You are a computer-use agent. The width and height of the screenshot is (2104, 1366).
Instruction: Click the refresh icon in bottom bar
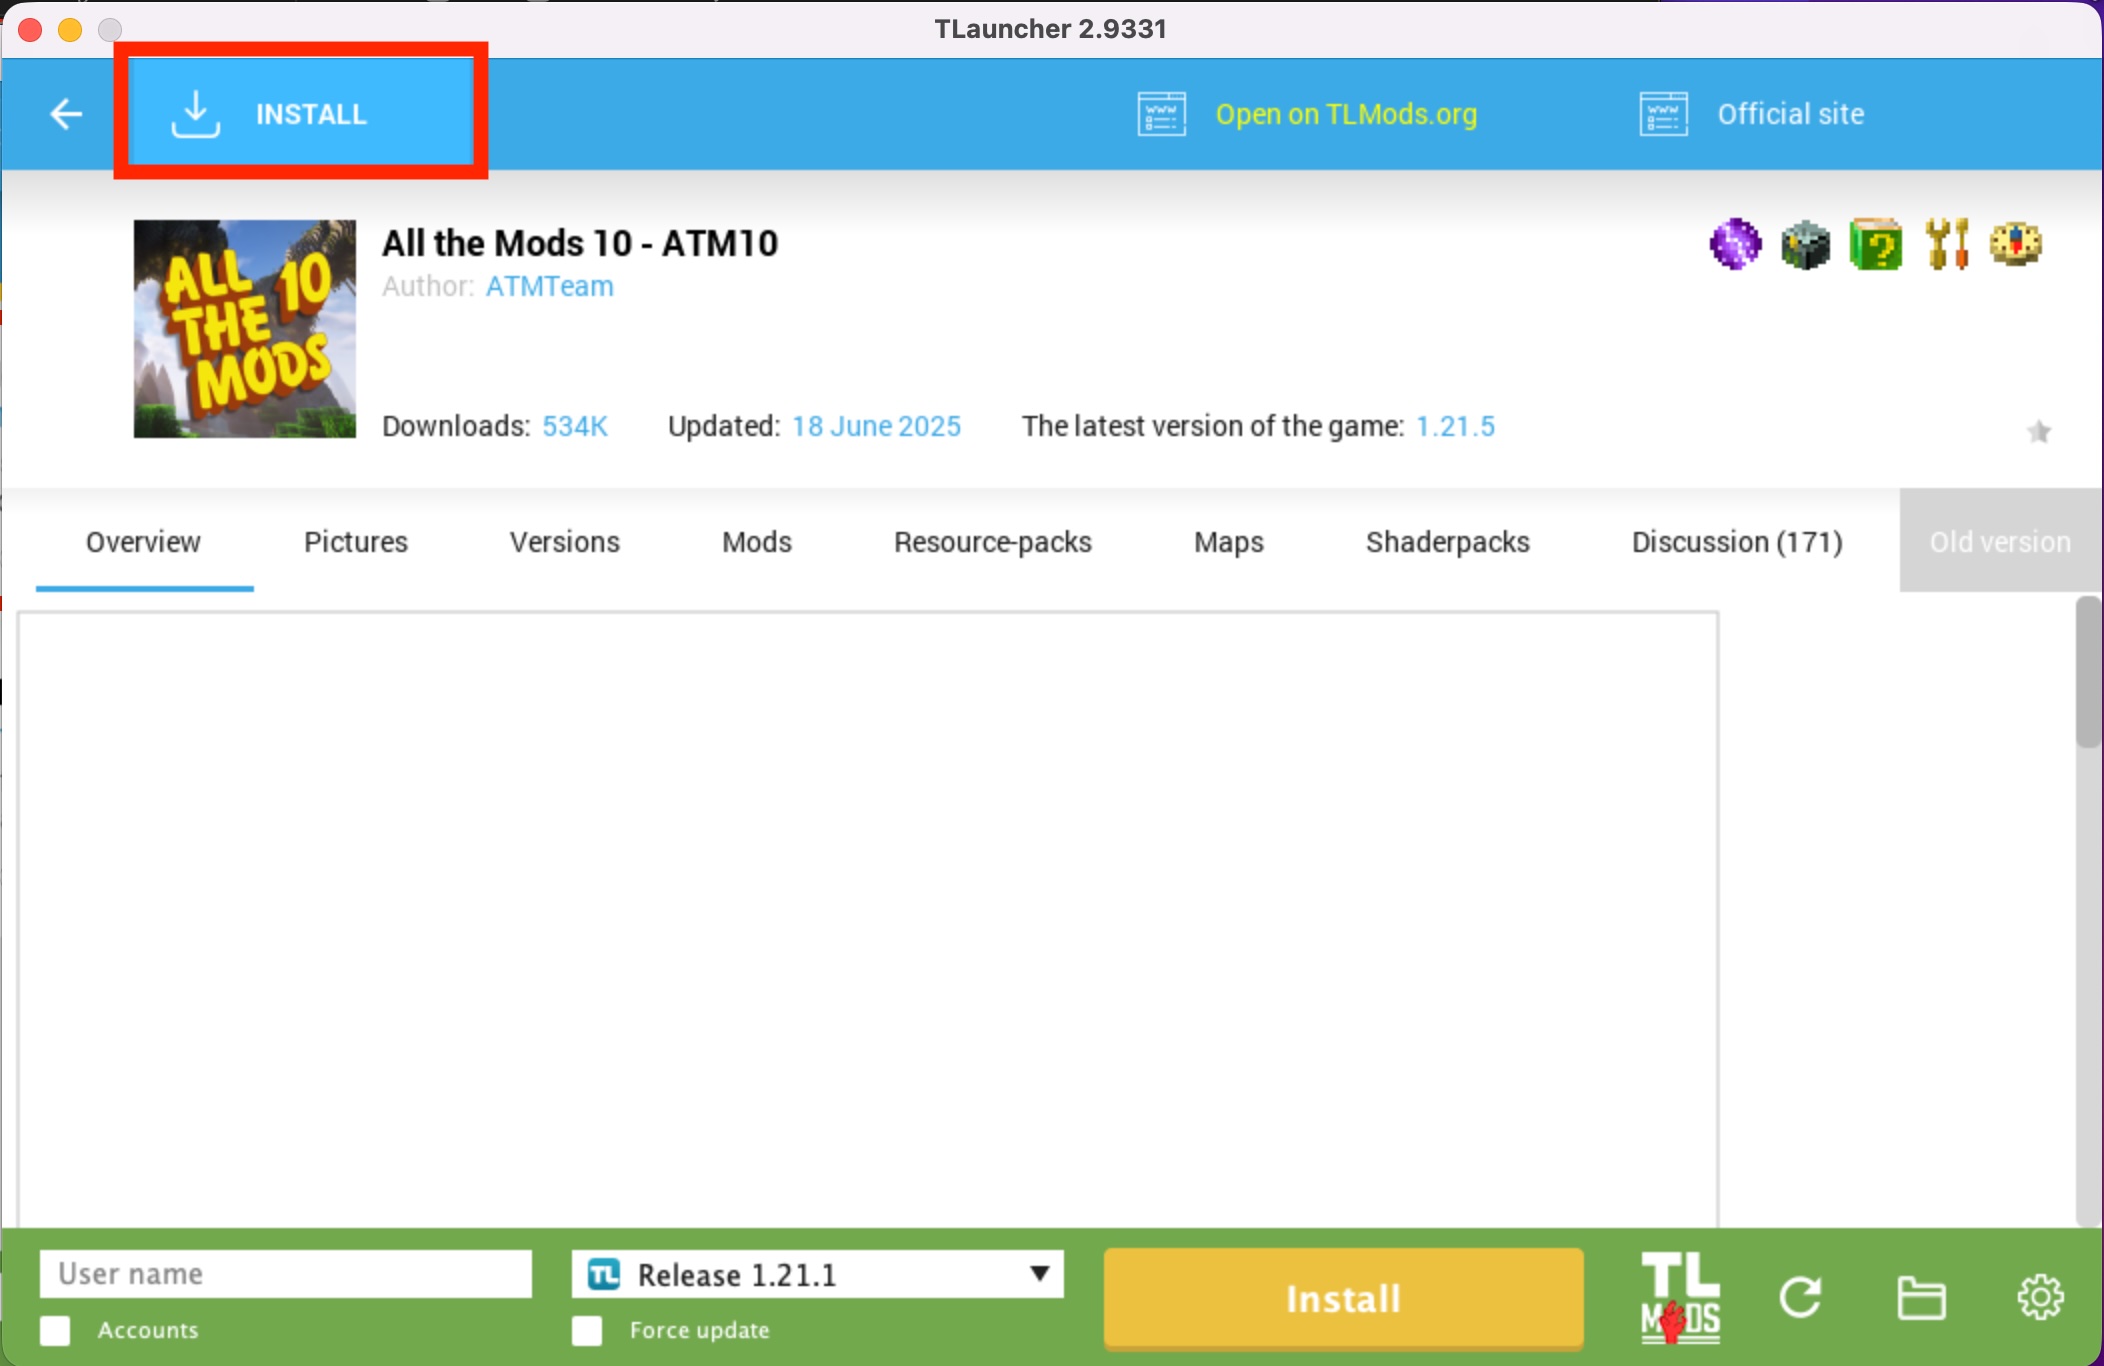[1801, 1298]
